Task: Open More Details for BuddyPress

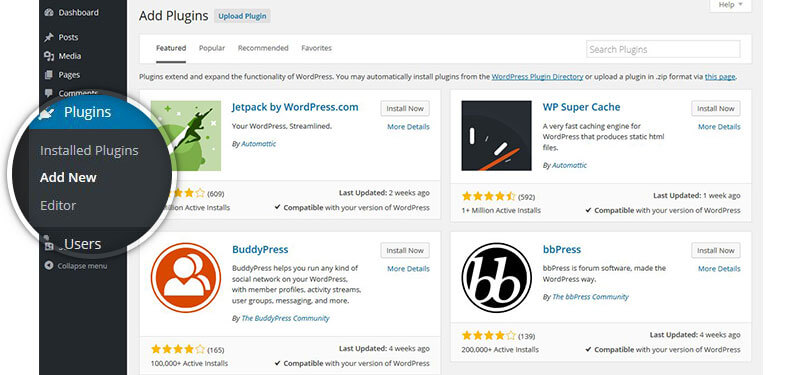Action: click(408, 269)
